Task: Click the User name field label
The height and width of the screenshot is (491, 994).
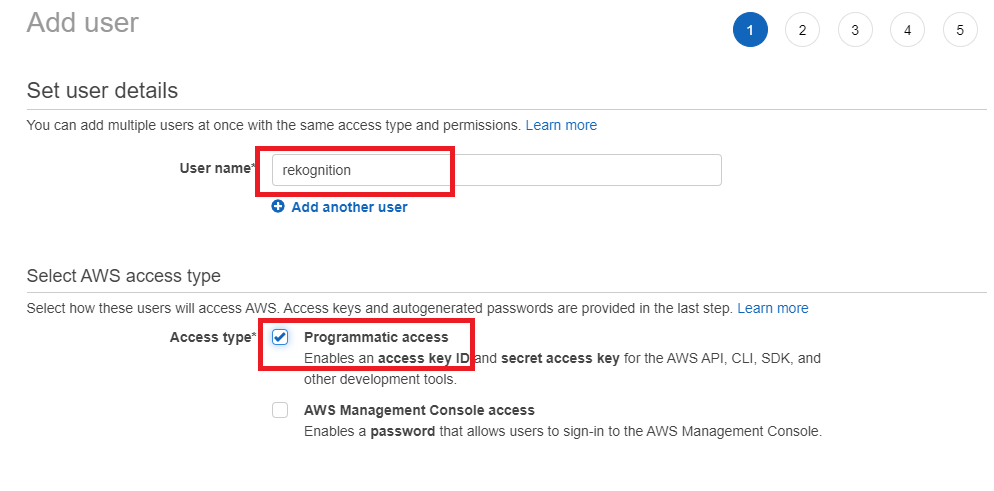Action: (214, 168)
